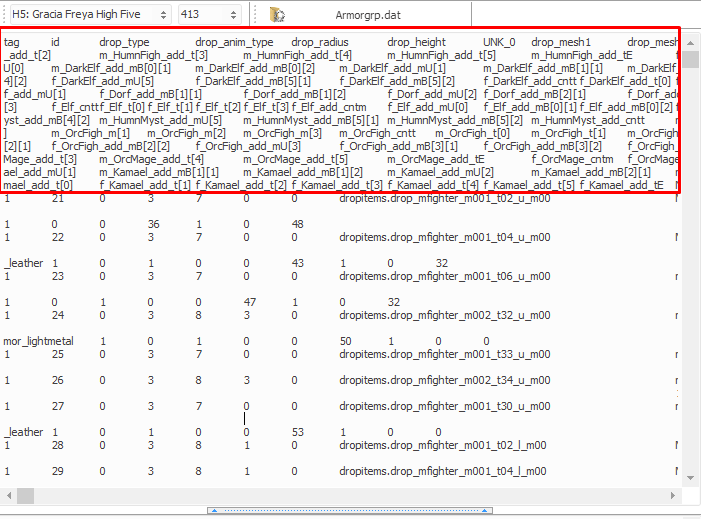The height and width of the screenshot is (519, 701).
Task: Click text 'dropitems.drop_mfighter_m001_t04_l_m00'
Action: pyautogui.click(x=443, y=471)
